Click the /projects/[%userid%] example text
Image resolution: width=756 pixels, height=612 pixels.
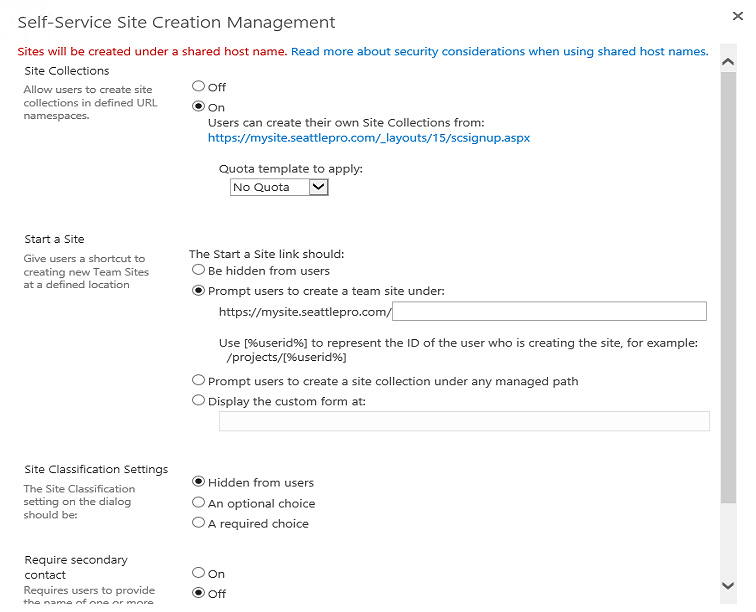(286, 357)
